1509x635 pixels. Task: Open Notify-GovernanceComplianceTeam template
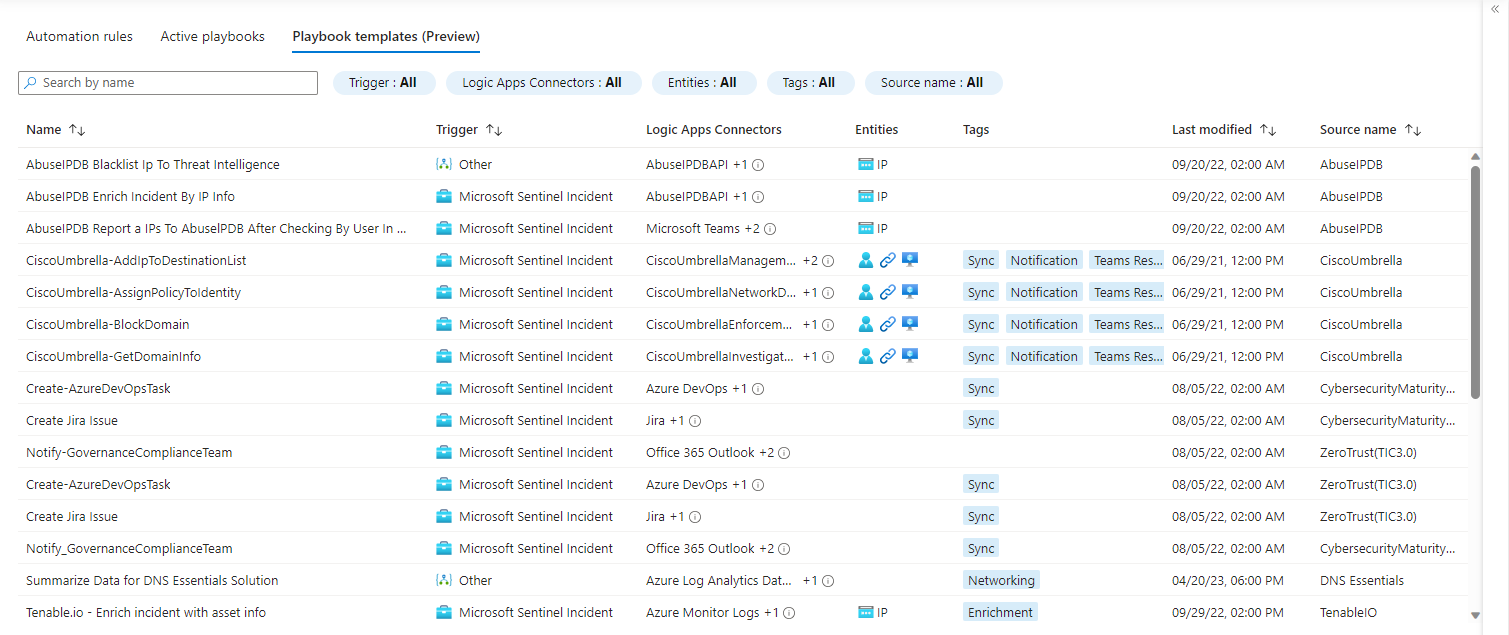[x=129, y=453]
